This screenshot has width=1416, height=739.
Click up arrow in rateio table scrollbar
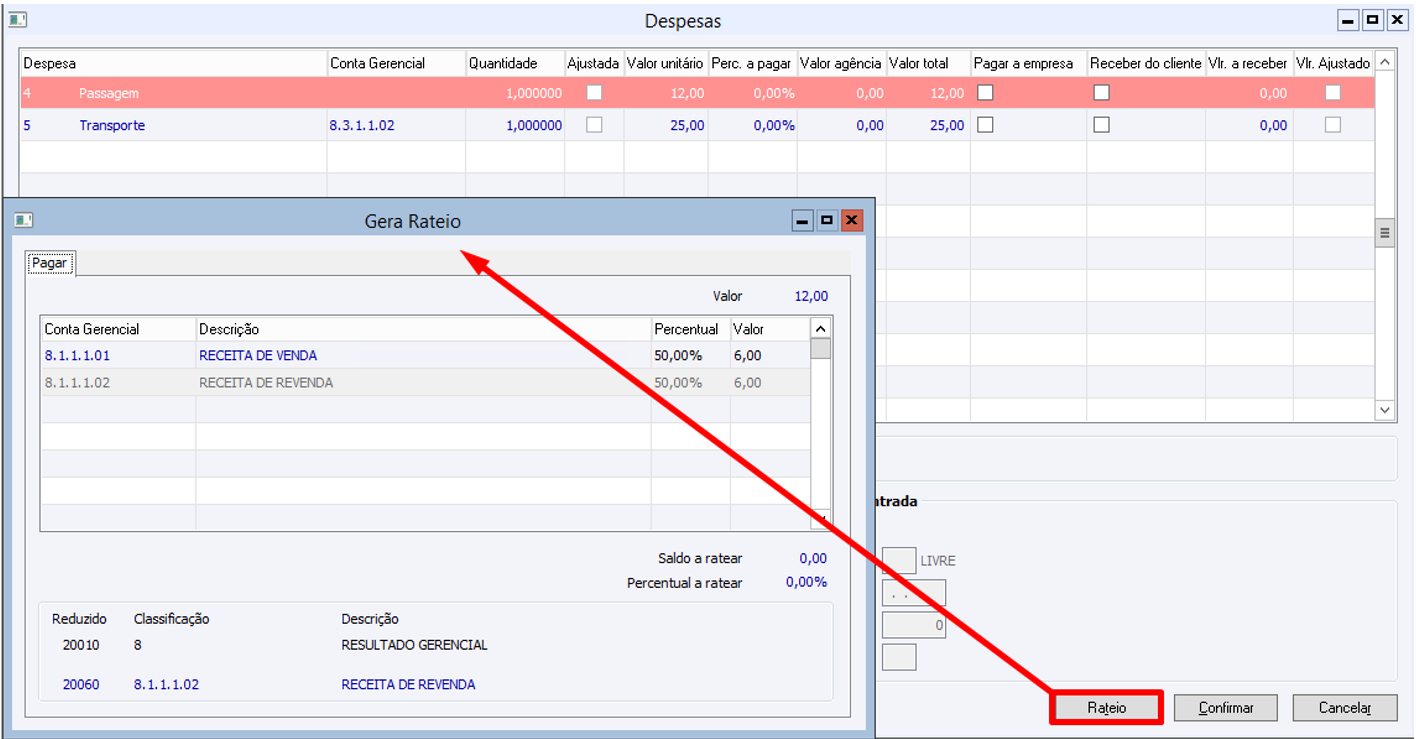(x=820, y=328)
